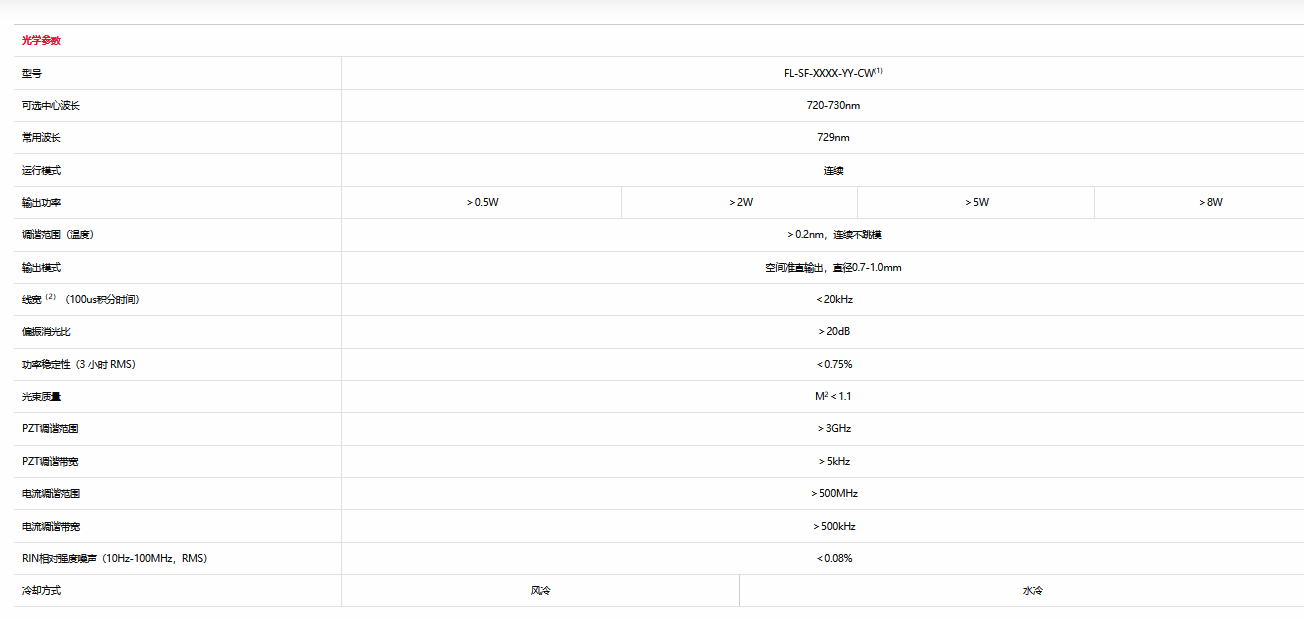Select the > 2W output power cell
Viewport: 1304px width, 619px height.
coord(740,202)
